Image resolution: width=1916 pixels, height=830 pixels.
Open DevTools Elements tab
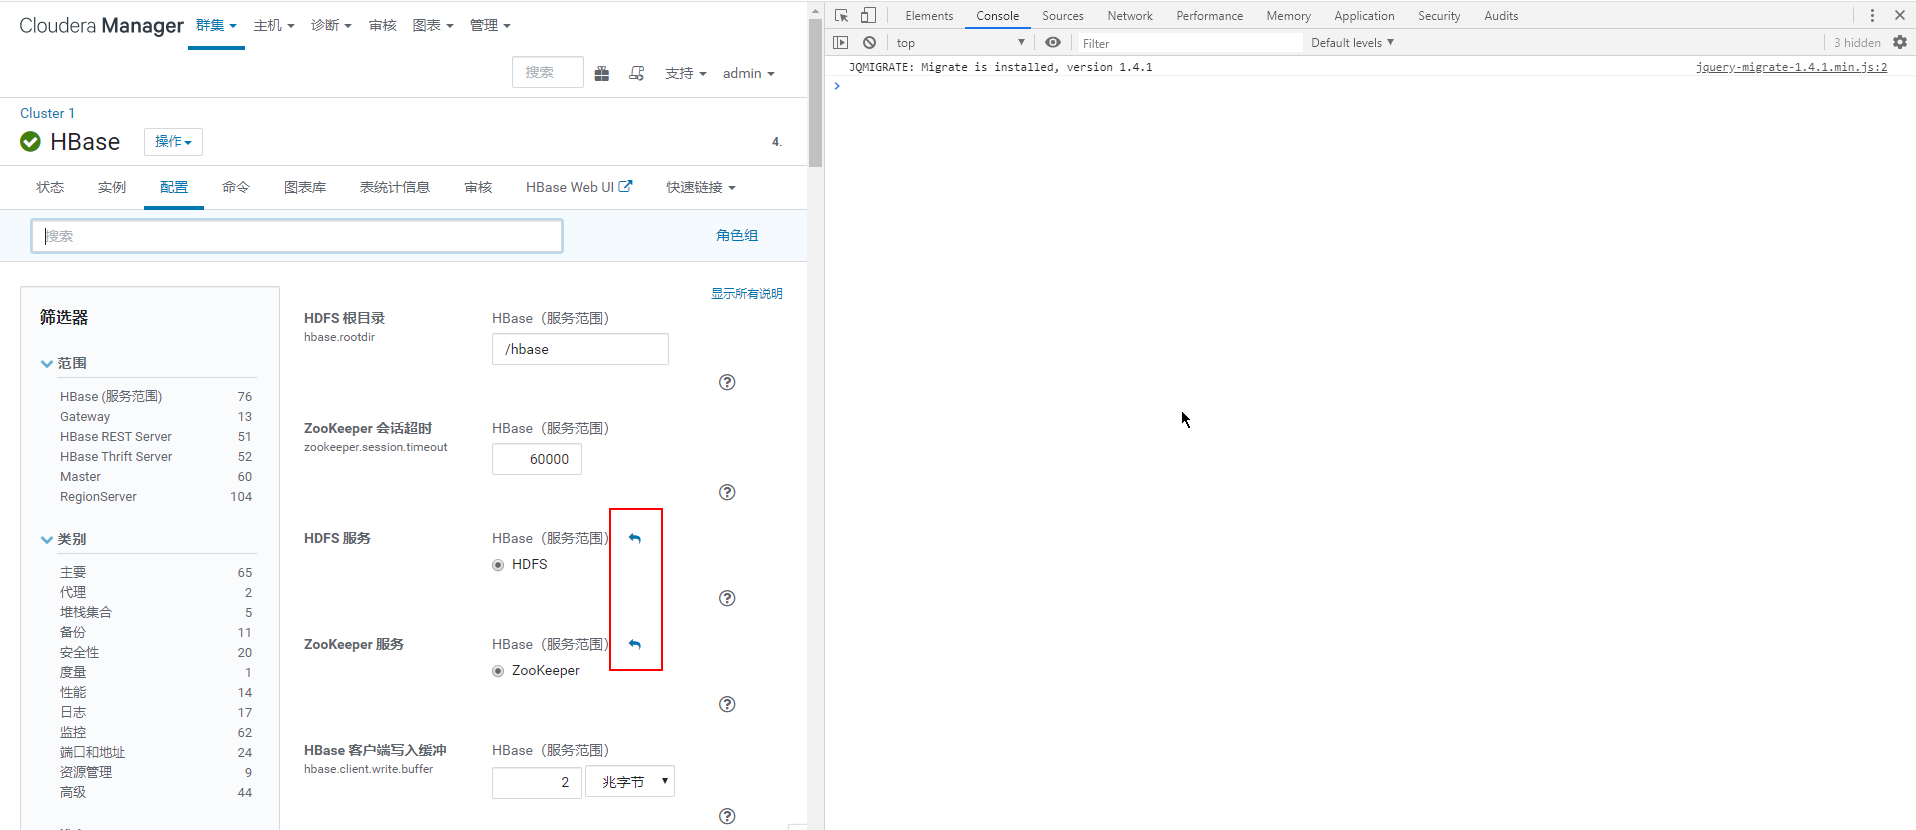(x=929, y=15)
